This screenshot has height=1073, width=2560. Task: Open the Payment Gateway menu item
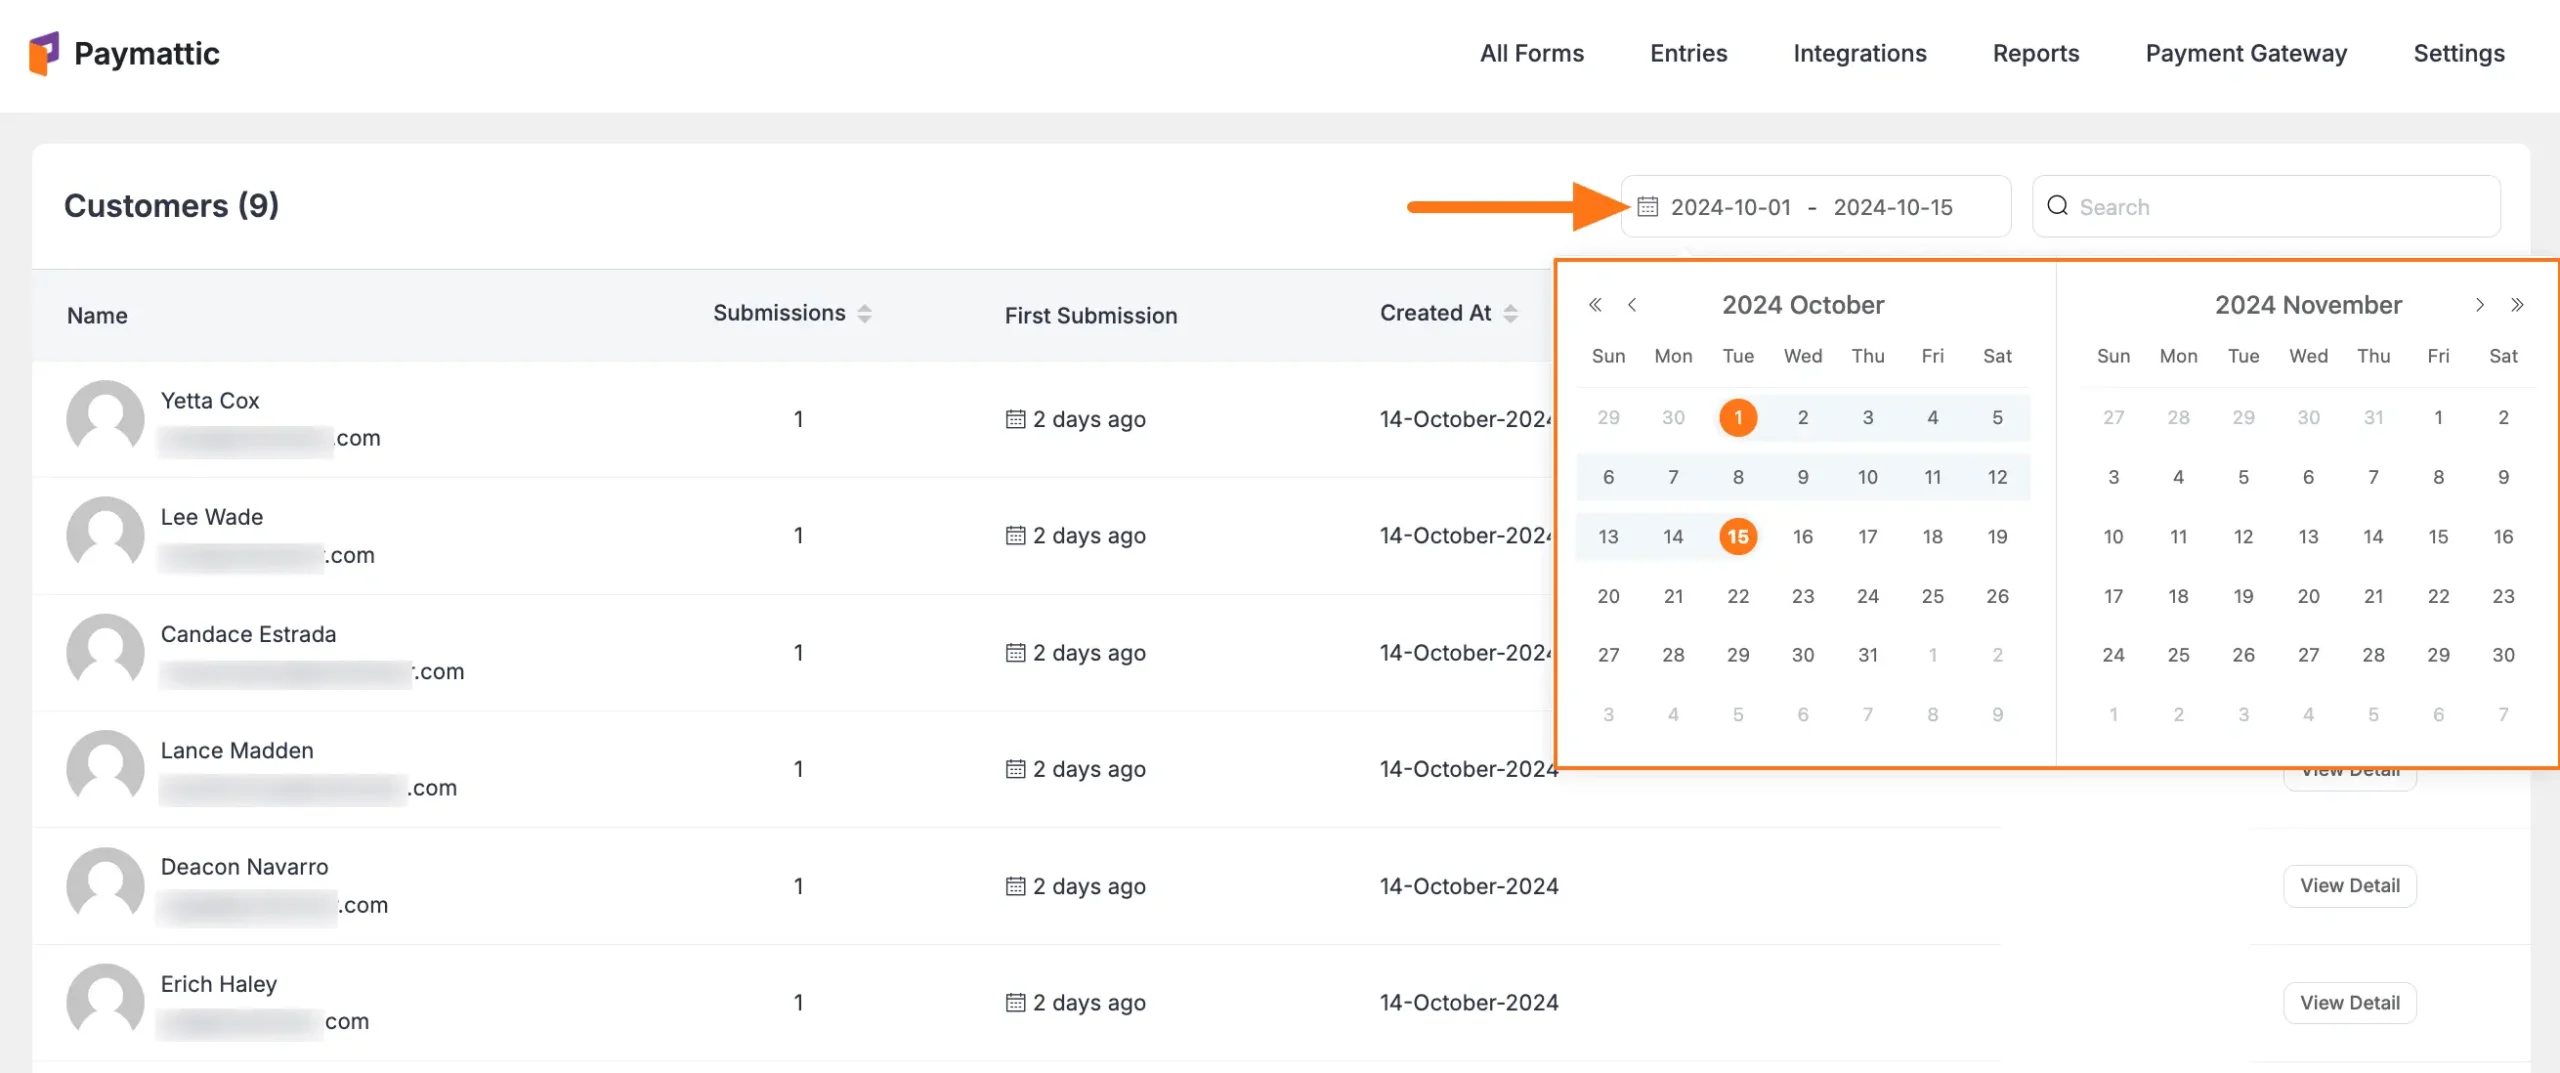2246,53
